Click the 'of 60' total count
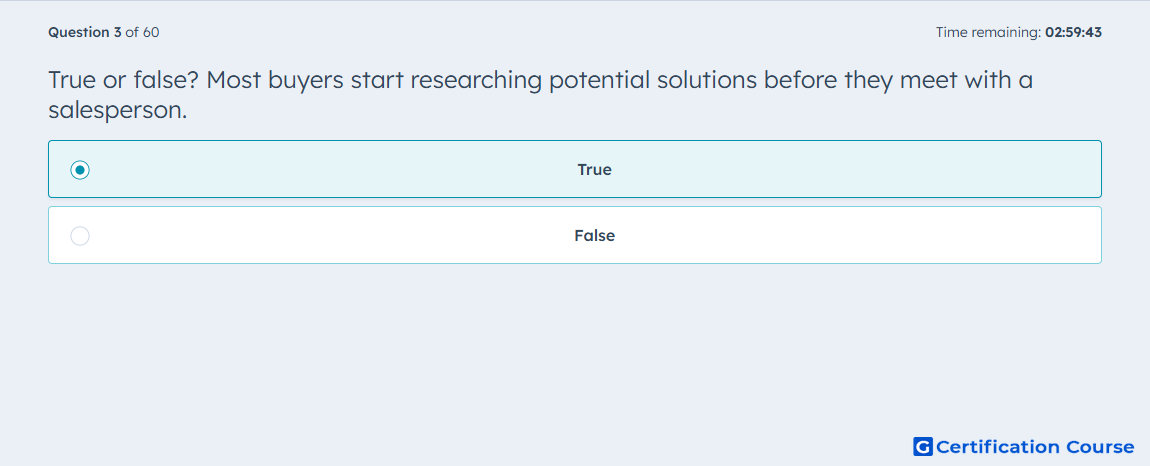 click(x=142, y=32)
